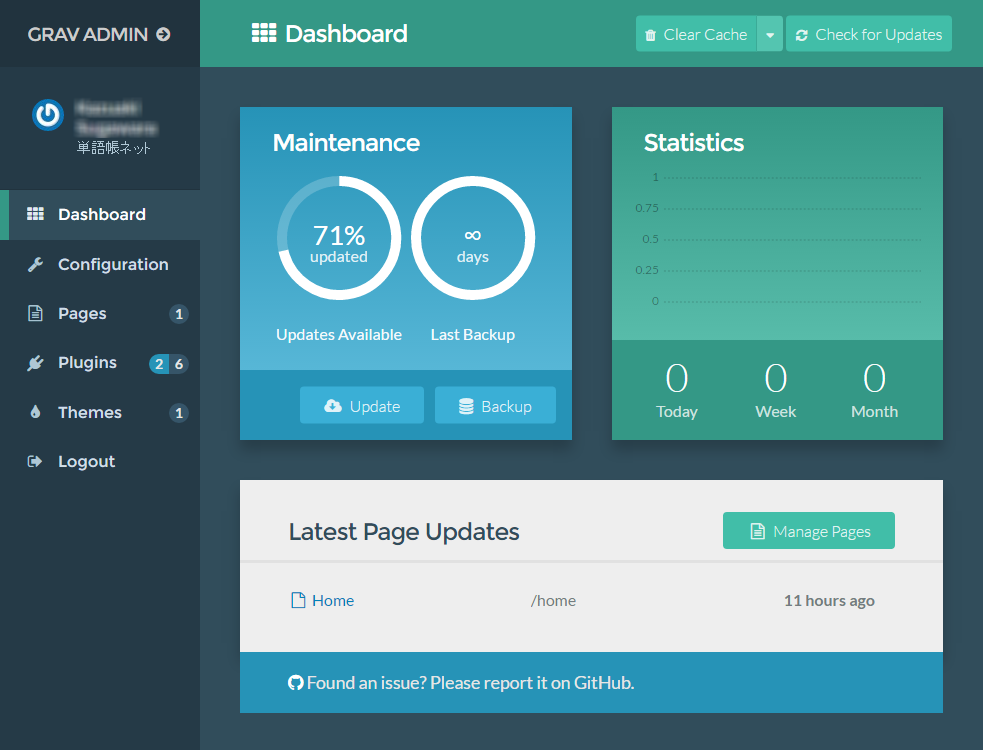Click the Update button in Maintenance
The image size is (983, 750).
pyautogui.click(x=361, y=406)
